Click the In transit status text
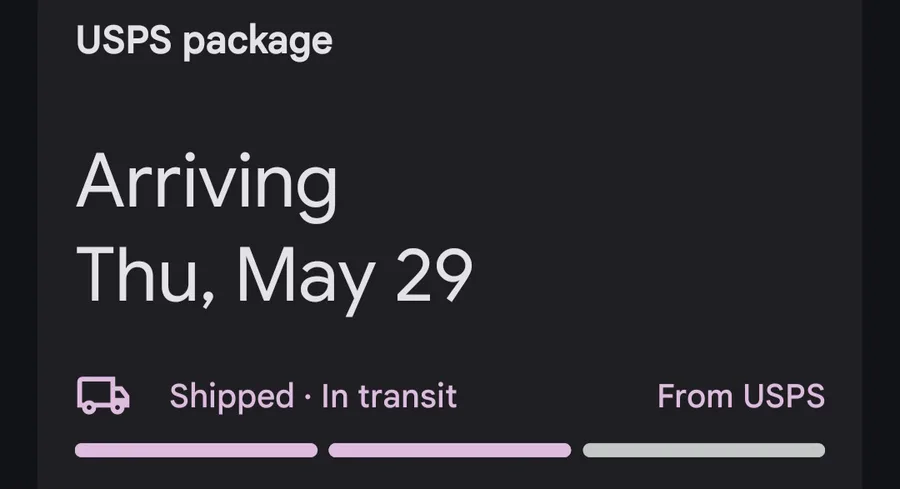Viewport: 900px width, 489px height. click(x=389, y=396)
